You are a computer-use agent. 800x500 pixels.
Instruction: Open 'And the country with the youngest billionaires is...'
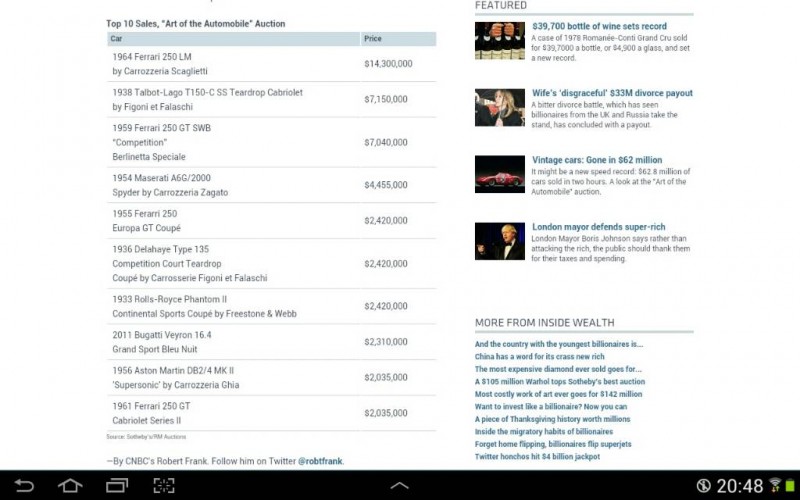[559, 344]
